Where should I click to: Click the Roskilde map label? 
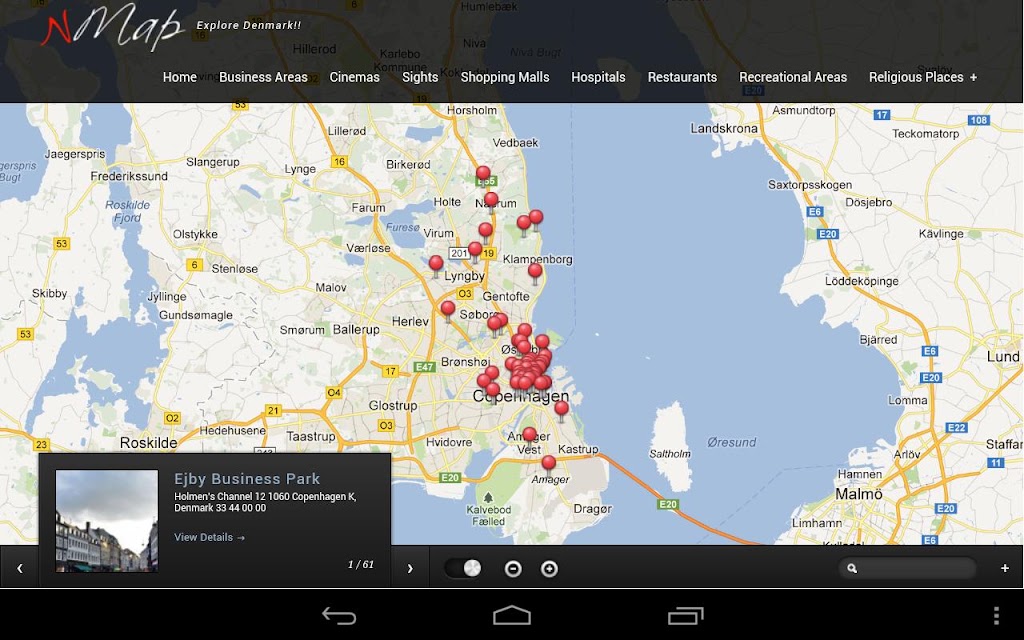click(x=148, y=443)
